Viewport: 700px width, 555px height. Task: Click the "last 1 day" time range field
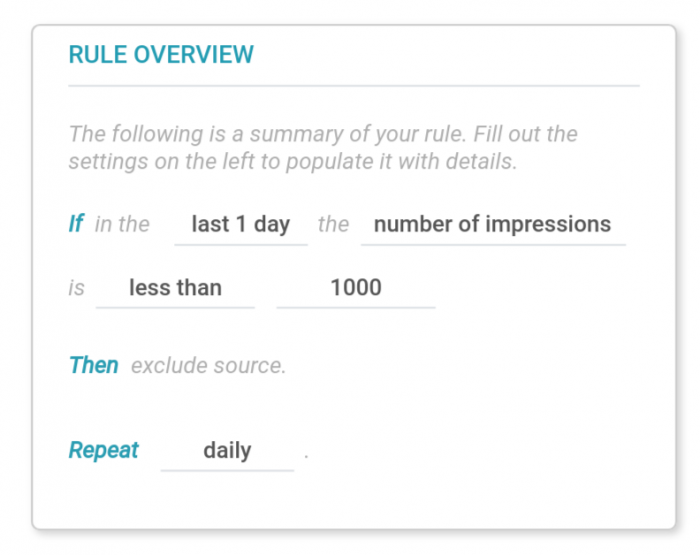(240, 224)
